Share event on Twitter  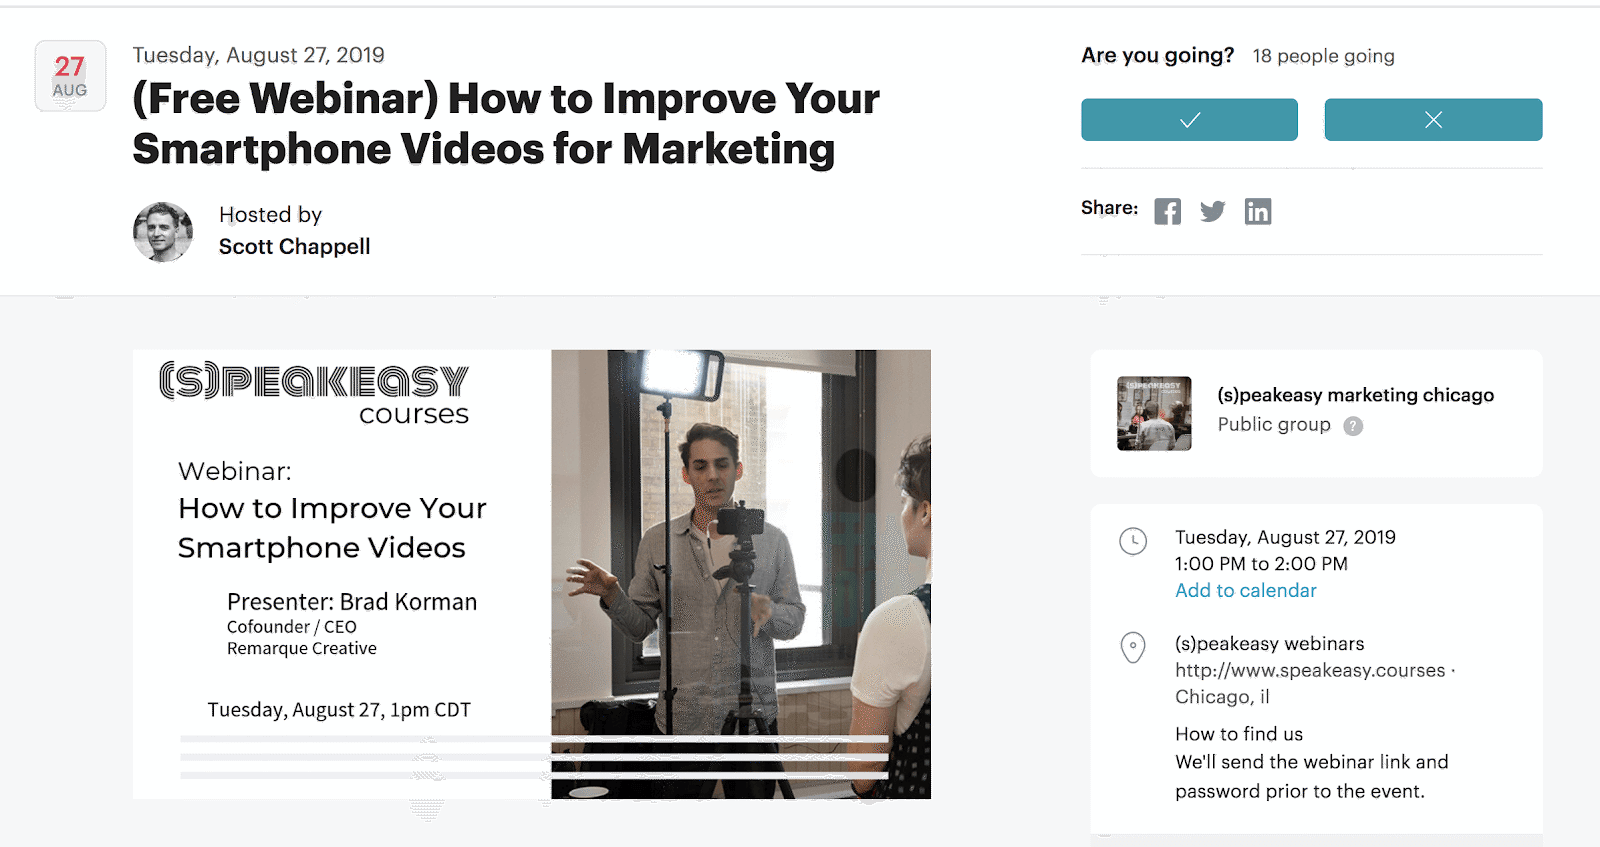pos(1213,211)
